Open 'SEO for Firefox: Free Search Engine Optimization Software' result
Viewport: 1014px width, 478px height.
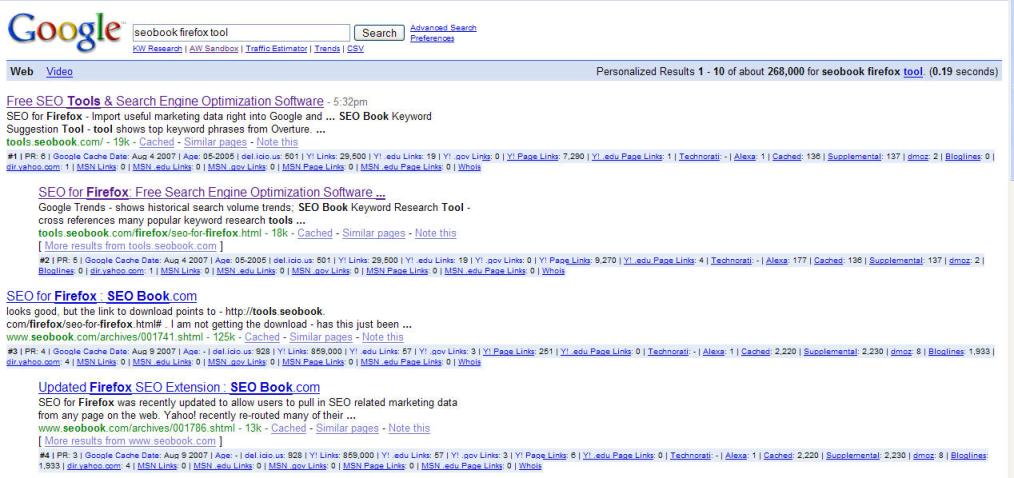(212, 193)
